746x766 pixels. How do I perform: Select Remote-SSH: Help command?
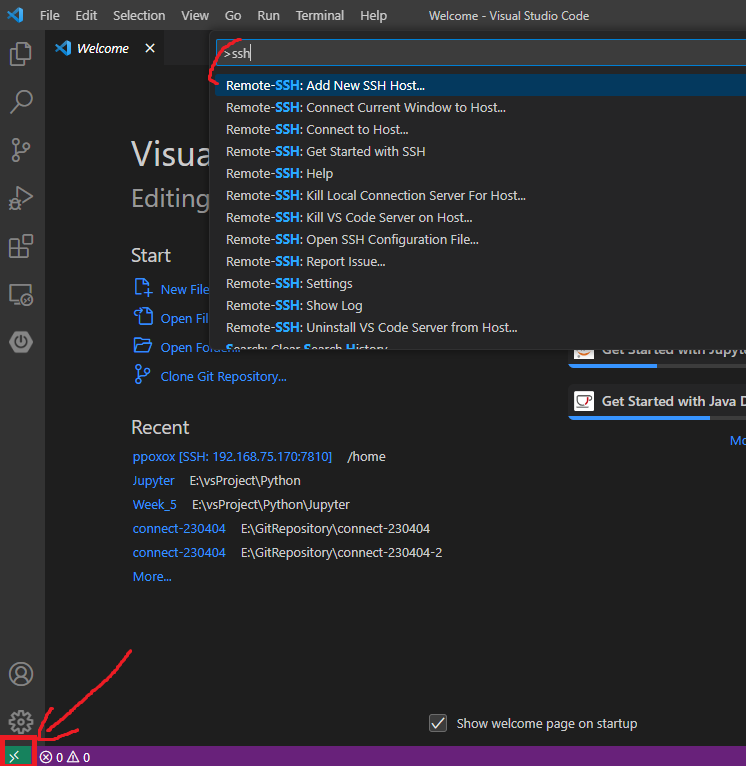481,173
